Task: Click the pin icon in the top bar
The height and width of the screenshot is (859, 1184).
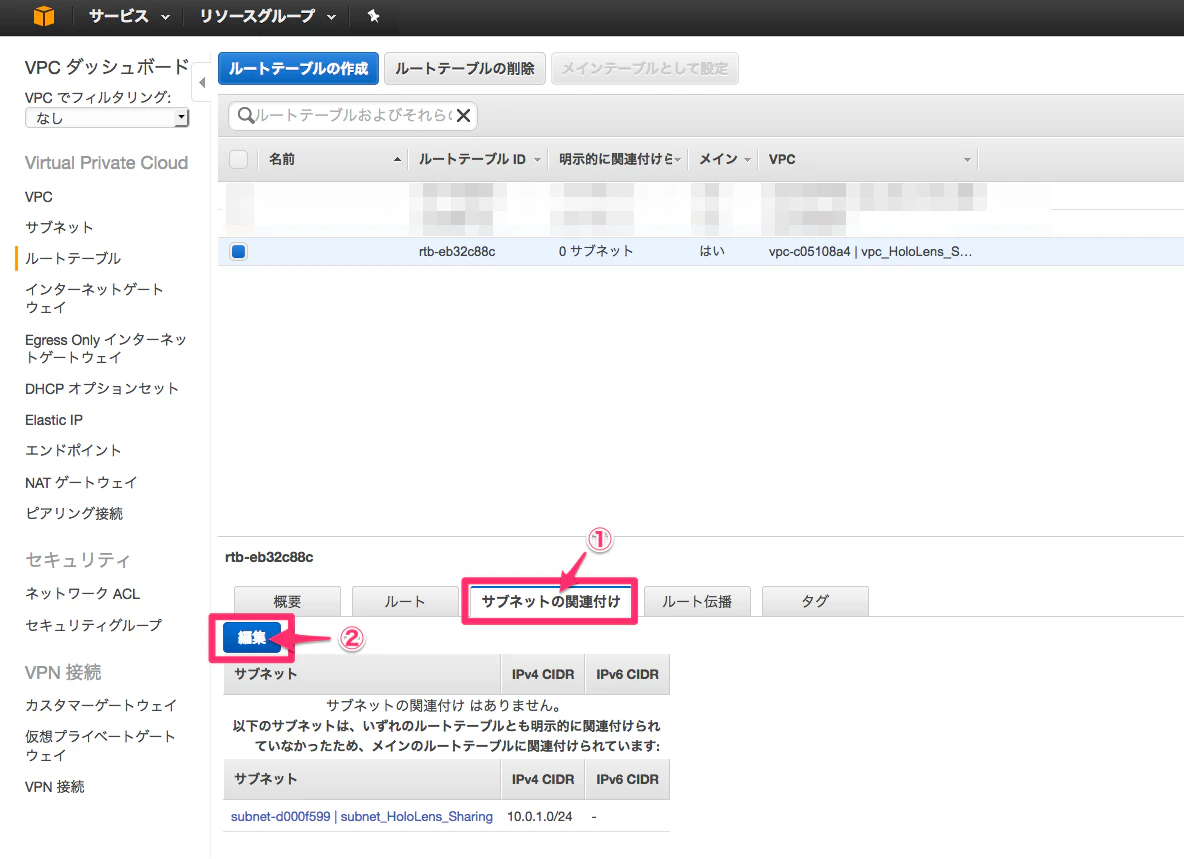Action: point(373,16)
